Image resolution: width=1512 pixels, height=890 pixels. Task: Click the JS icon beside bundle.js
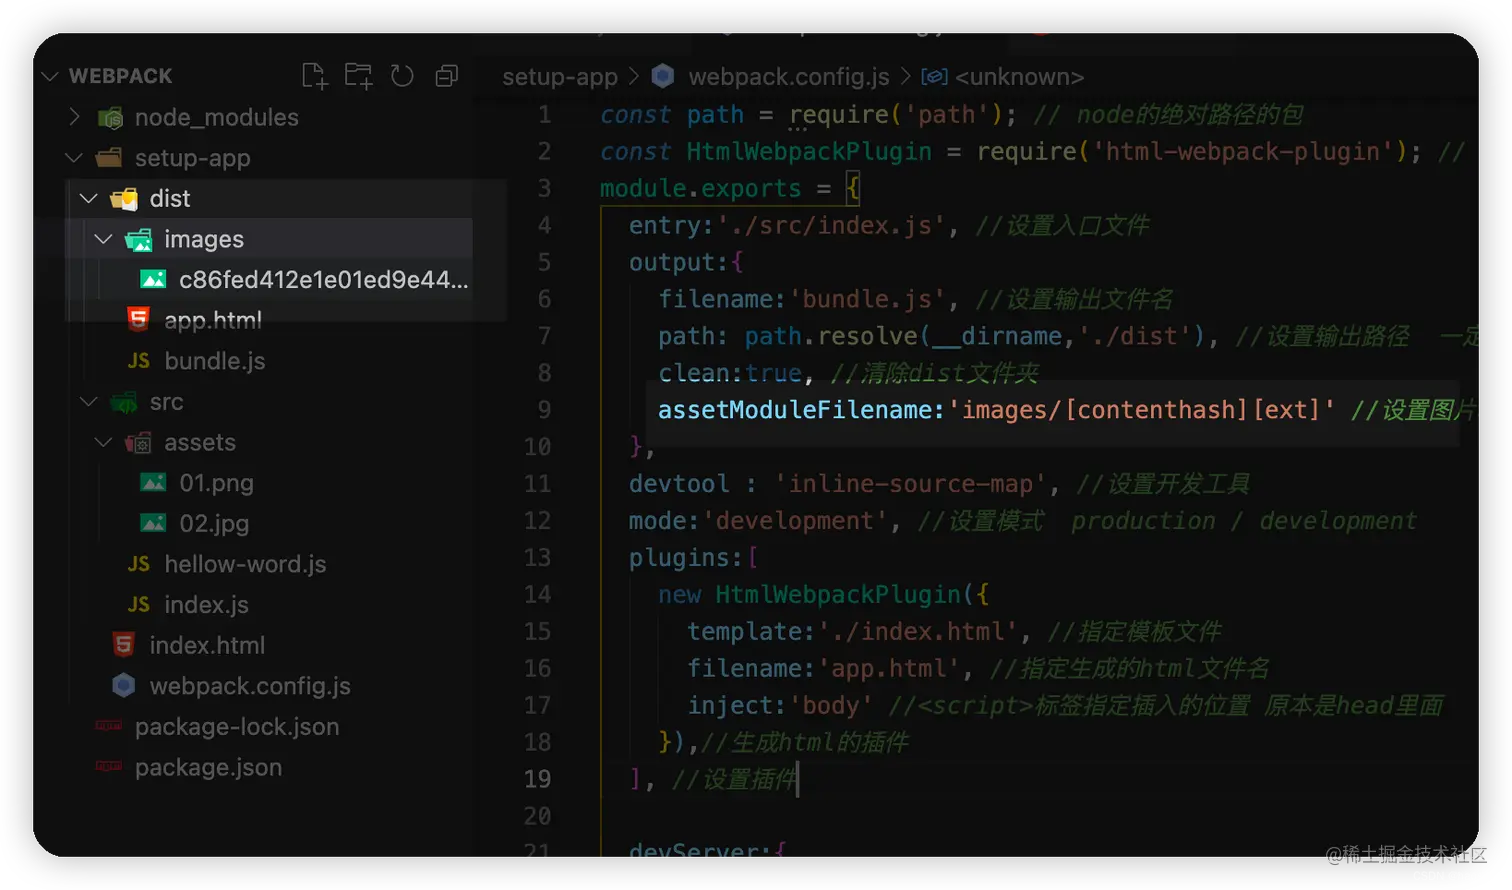click(x=139, y=361)
